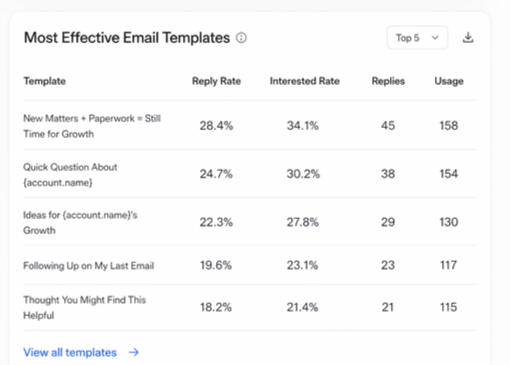Click the info icon beside Most Effective Email Templates
This screenshot has height=365, width=510.
click(241, 38)
